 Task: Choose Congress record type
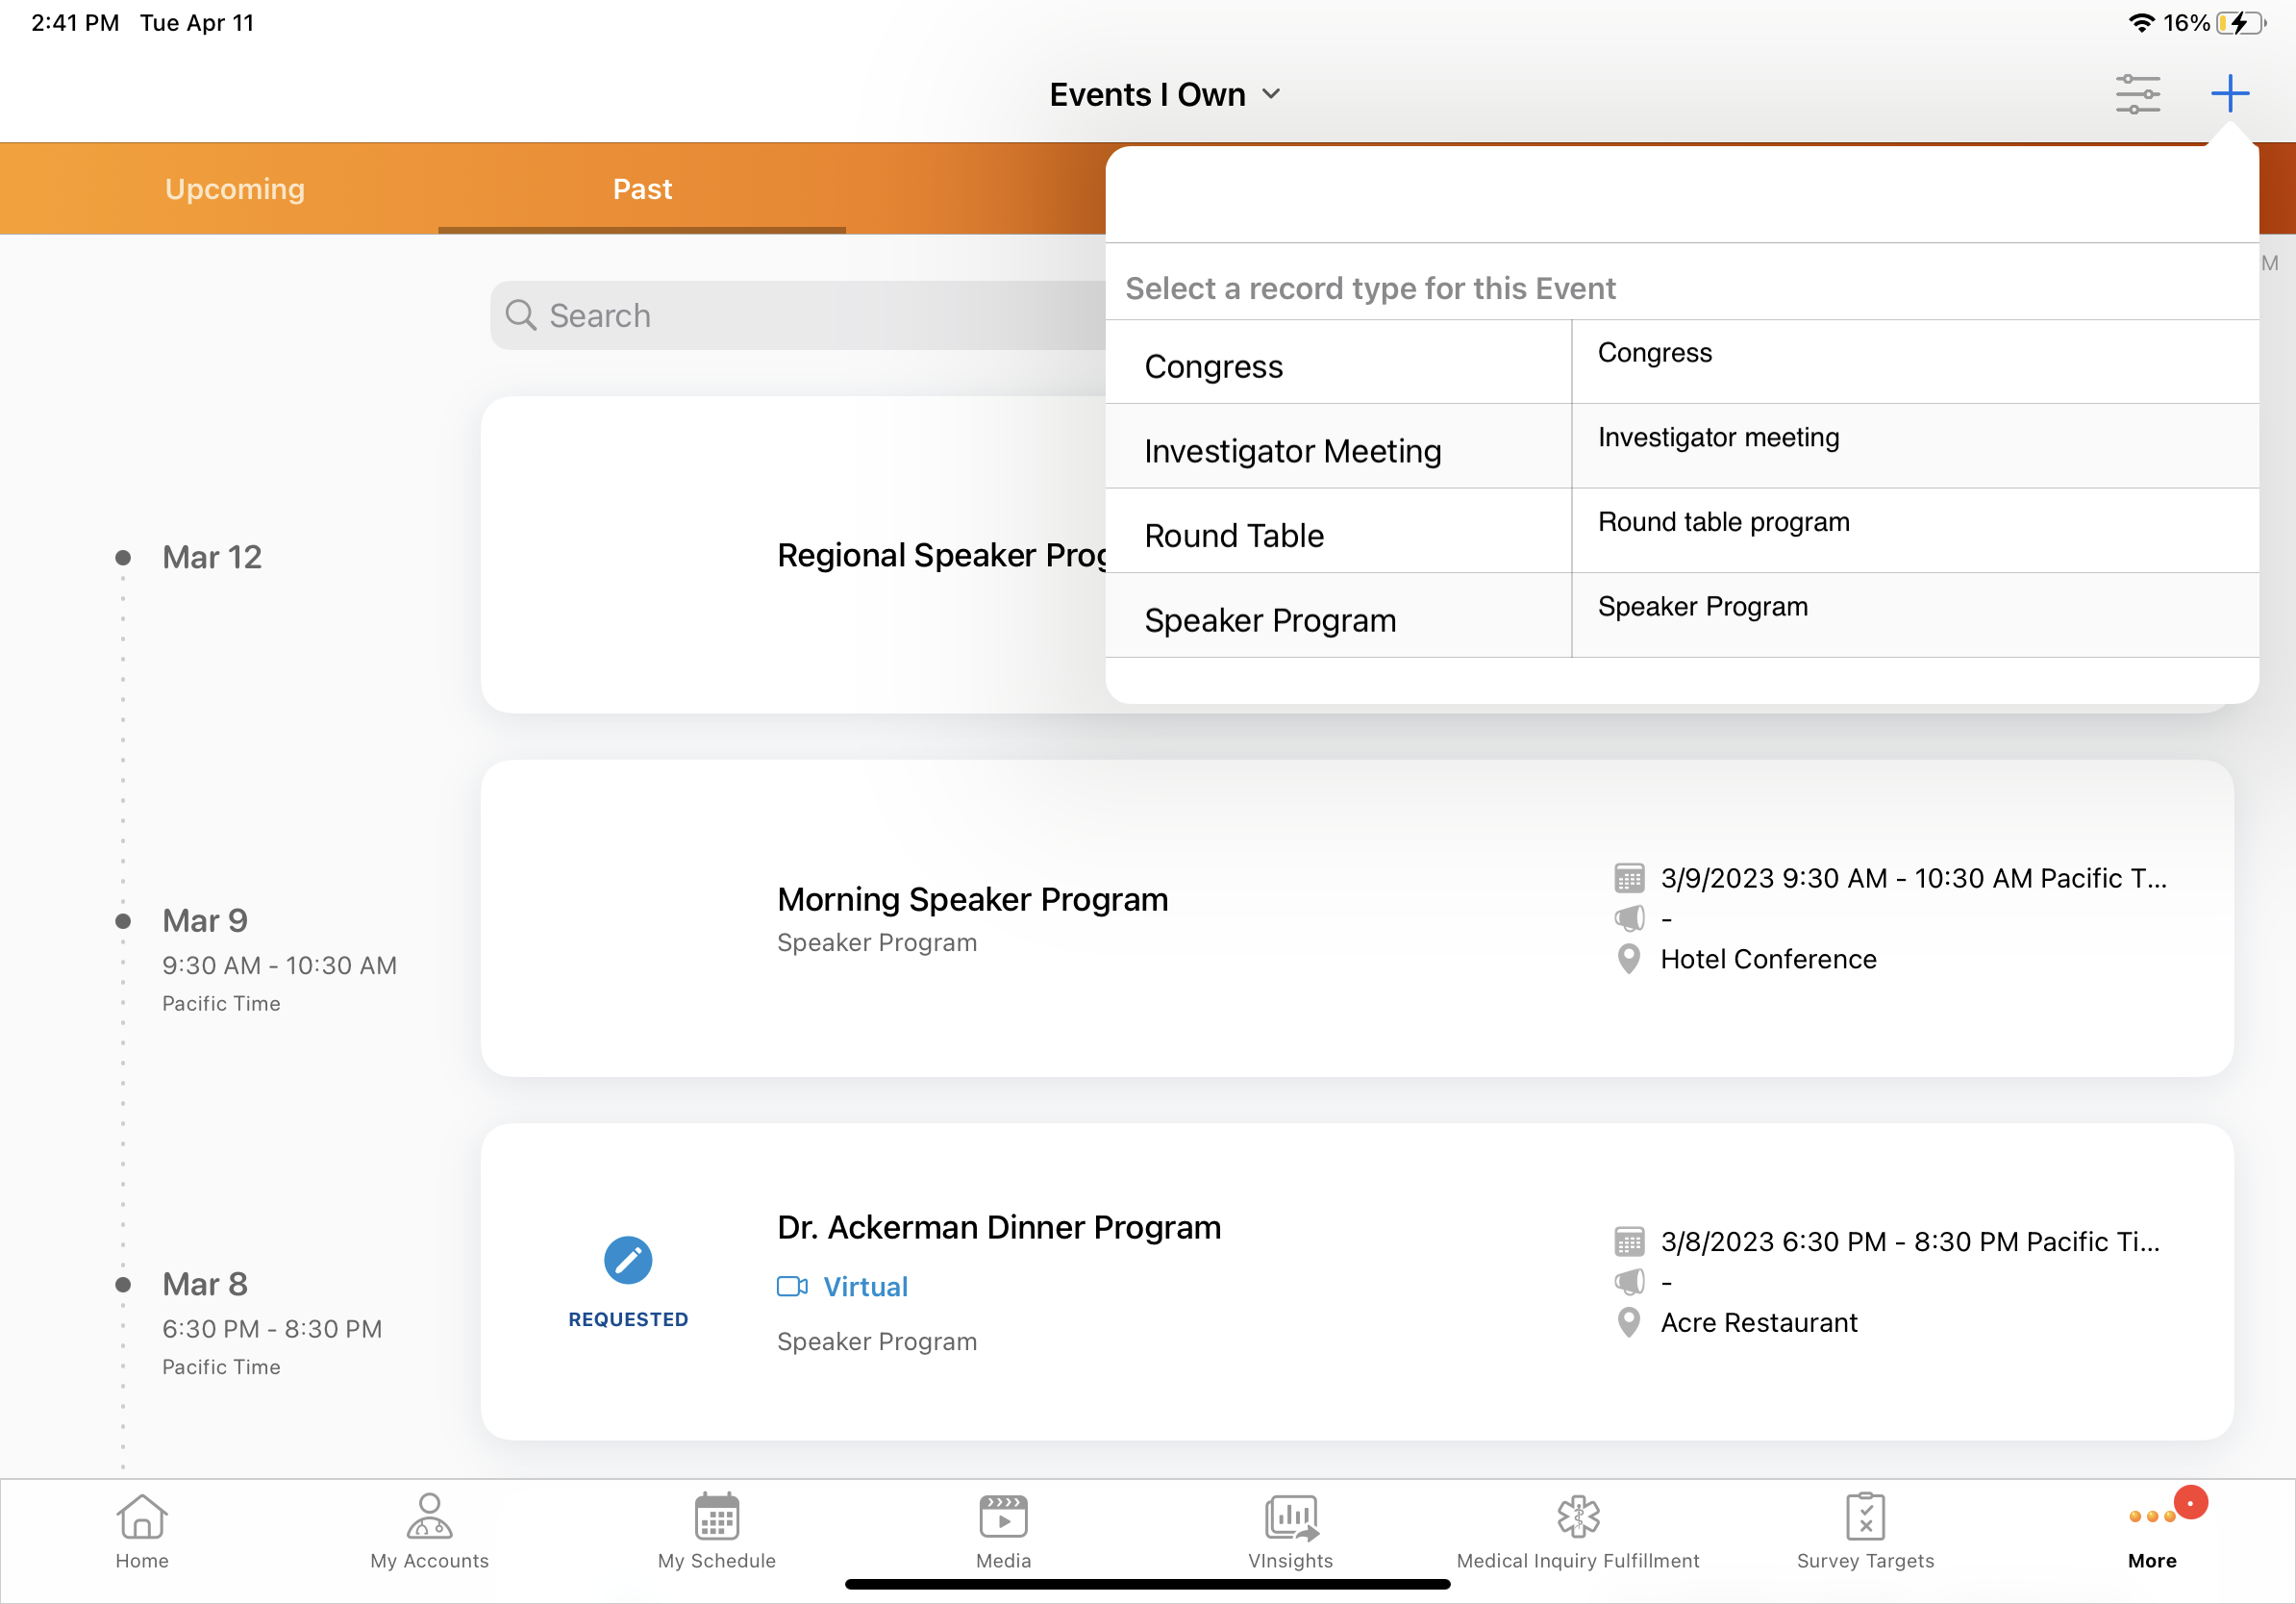[1213, 367]
